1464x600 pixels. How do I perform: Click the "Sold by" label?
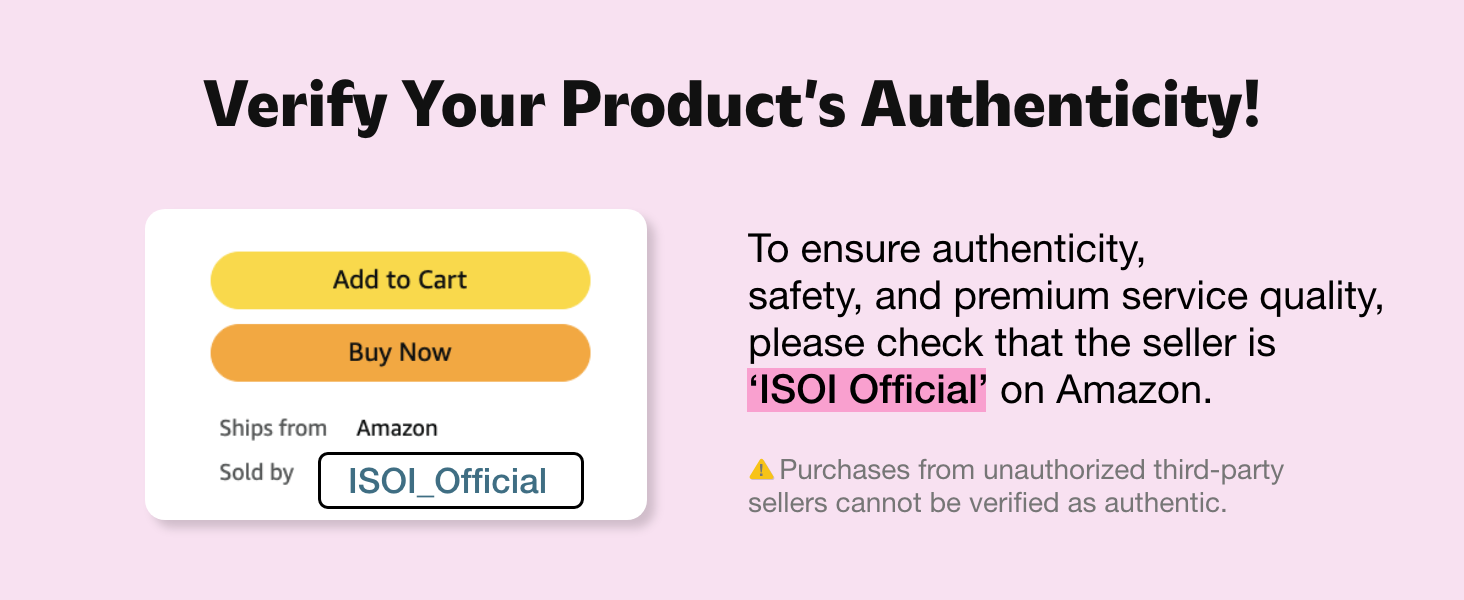256,472
